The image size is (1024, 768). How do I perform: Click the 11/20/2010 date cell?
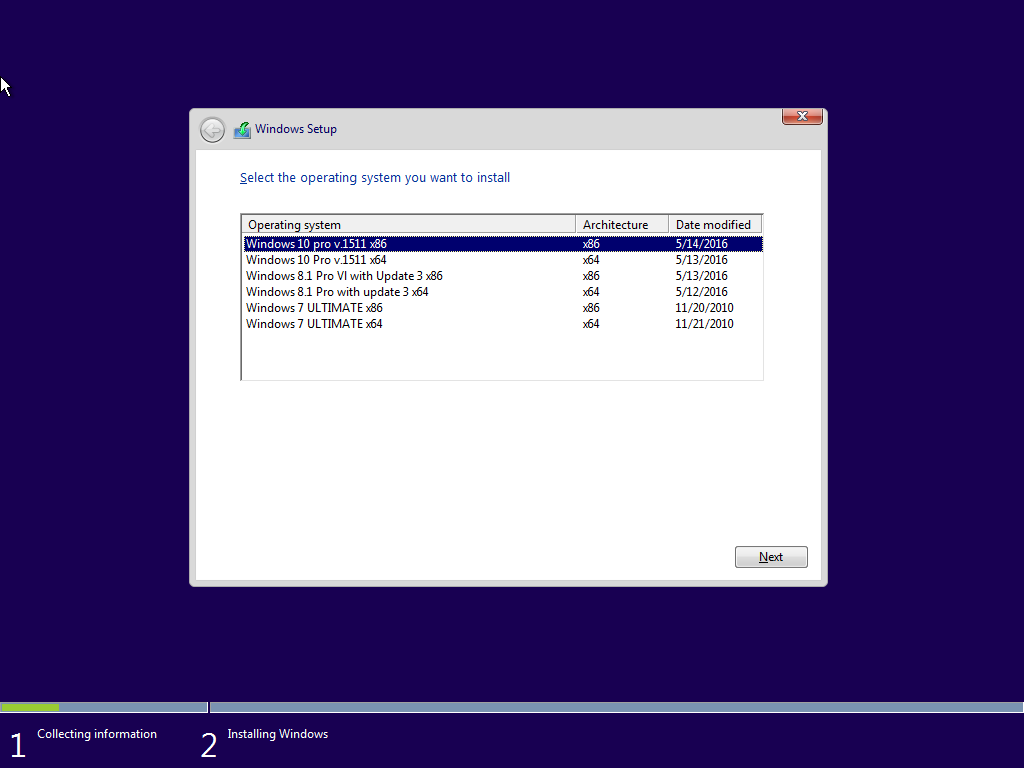(x=704, y=308)
